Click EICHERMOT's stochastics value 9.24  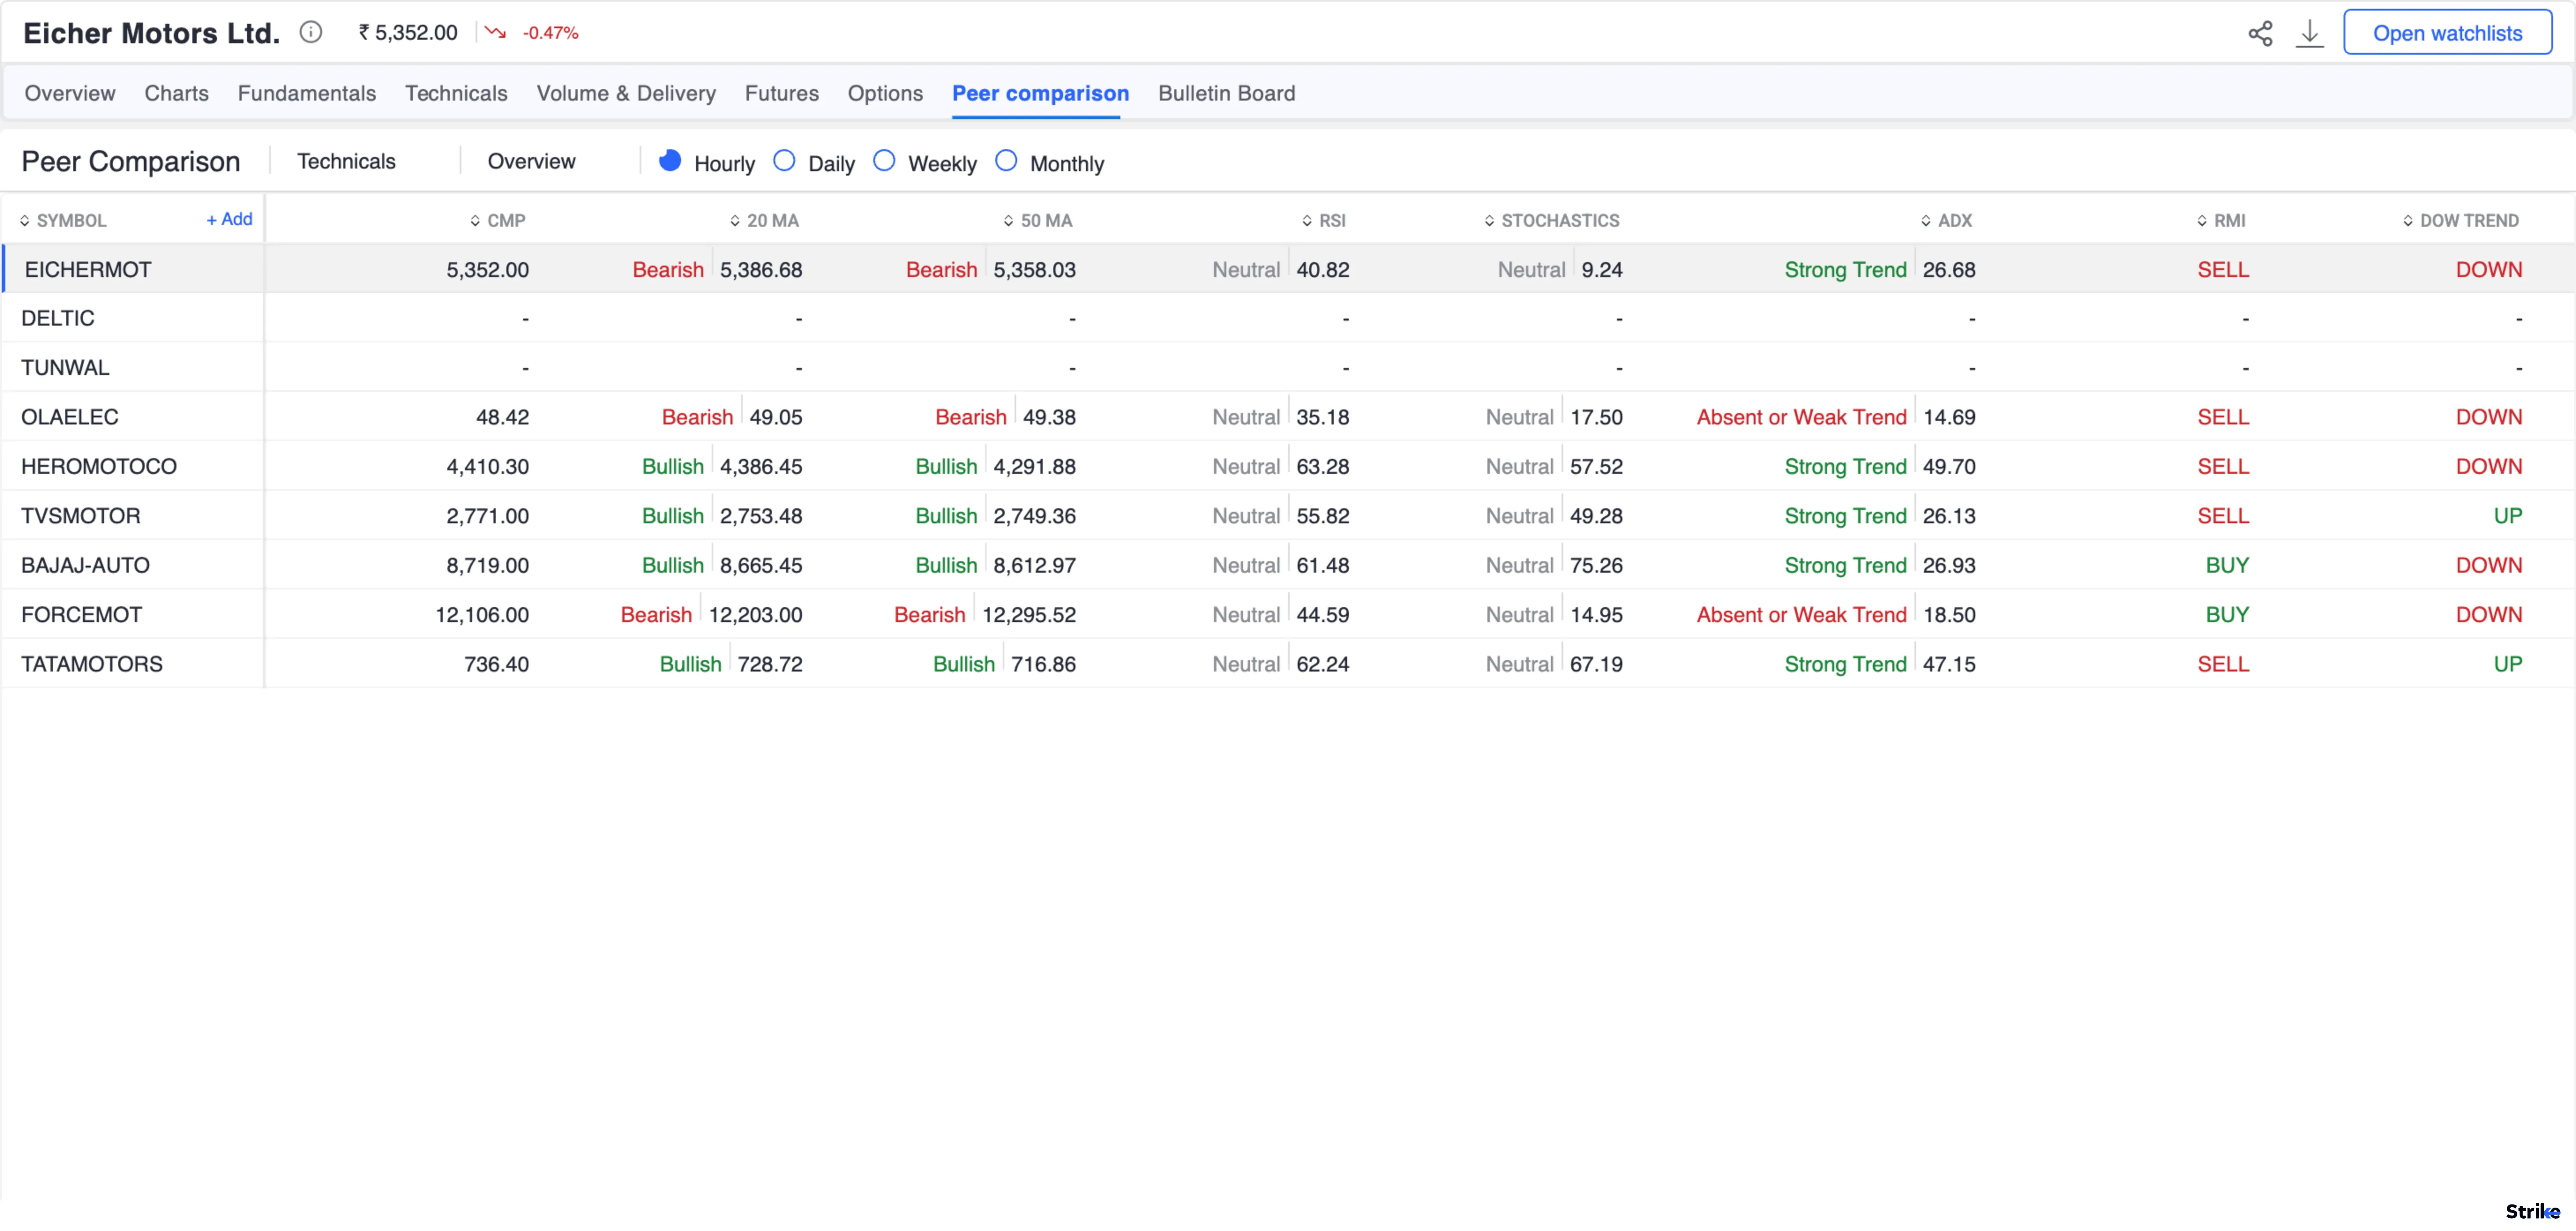point(1602,269)
